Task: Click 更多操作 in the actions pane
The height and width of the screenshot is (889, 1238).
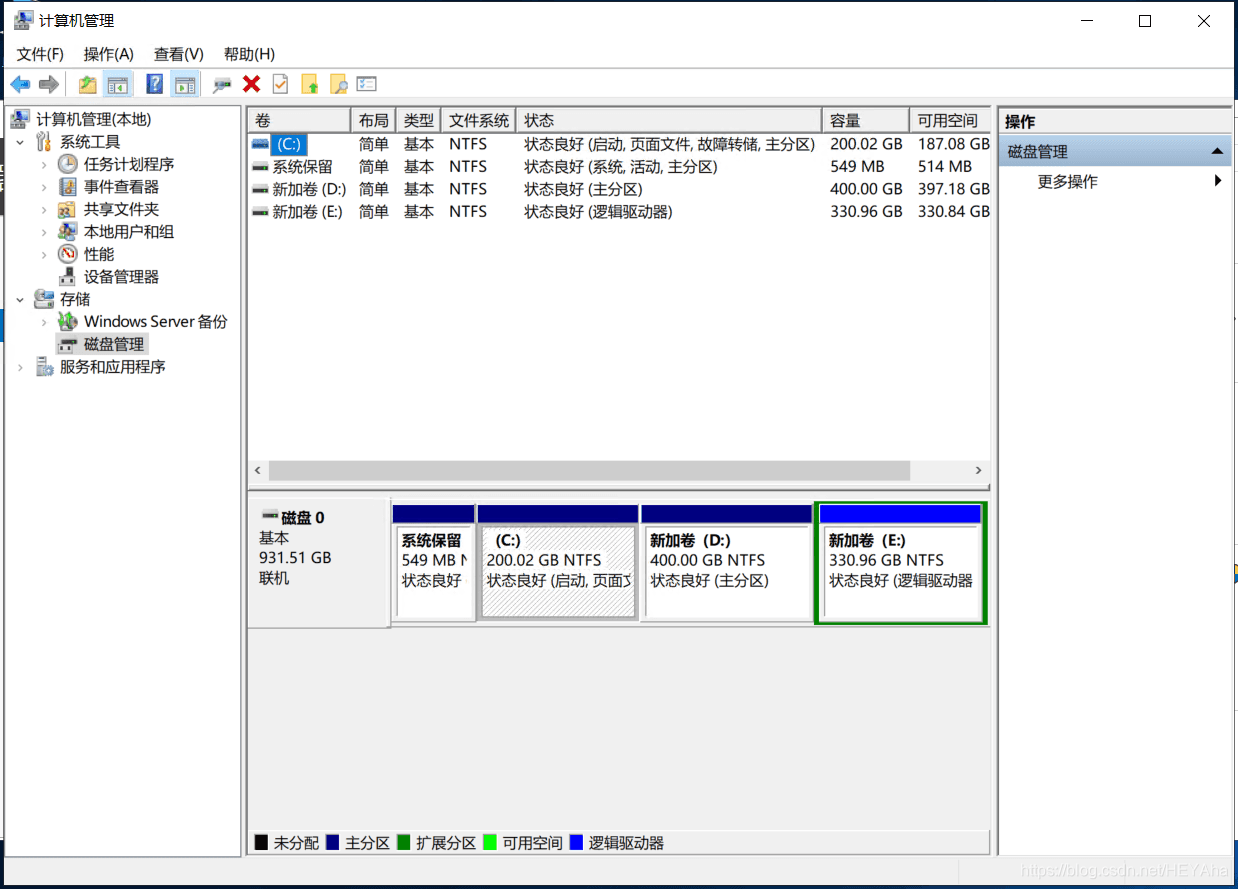Action: click(x=1068, y=180)
